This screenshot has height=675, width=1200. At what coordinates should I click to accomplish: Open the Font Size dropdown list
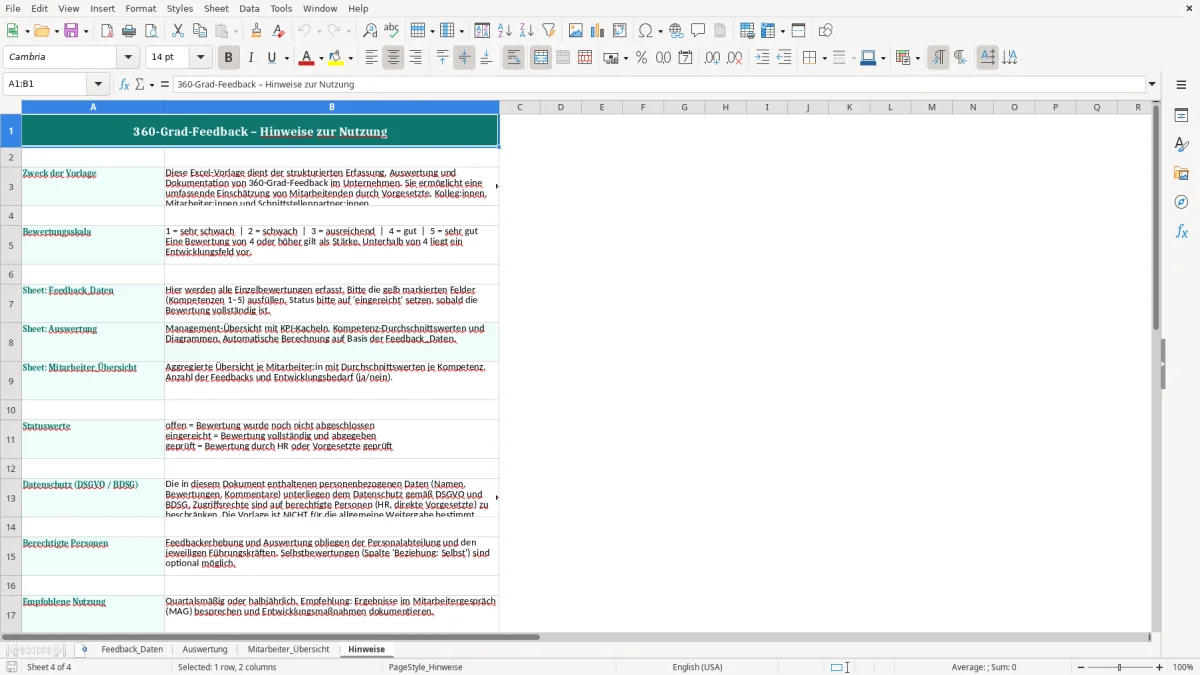201,58
